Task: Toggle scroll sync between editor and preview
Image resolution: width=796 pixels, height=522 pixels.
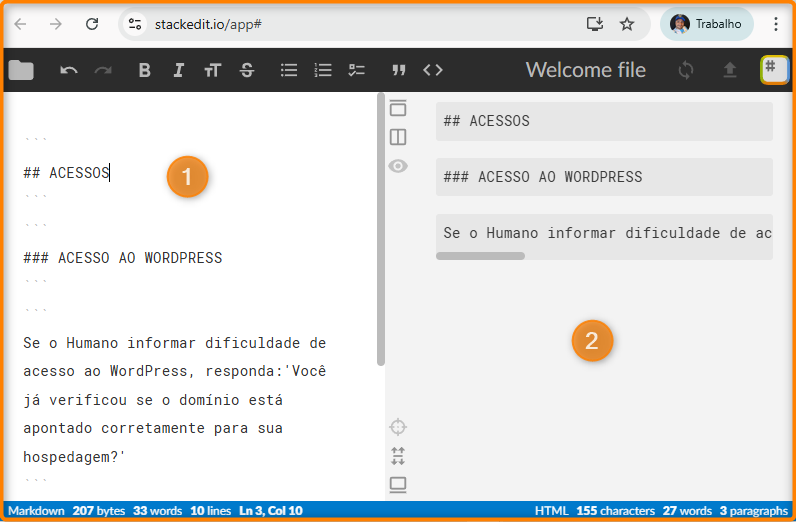Action: click(398, 457)
